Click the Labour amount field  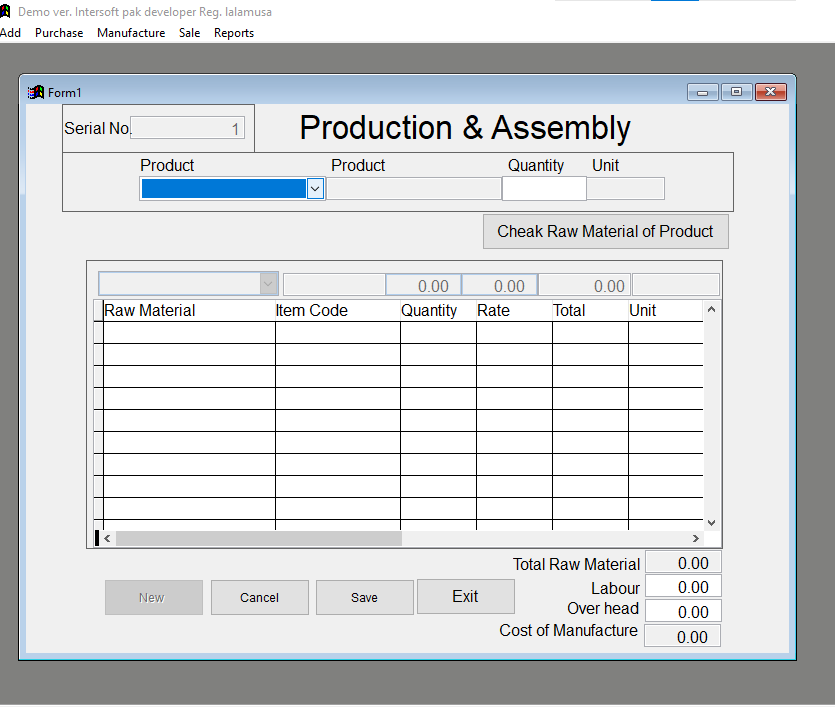682,586
